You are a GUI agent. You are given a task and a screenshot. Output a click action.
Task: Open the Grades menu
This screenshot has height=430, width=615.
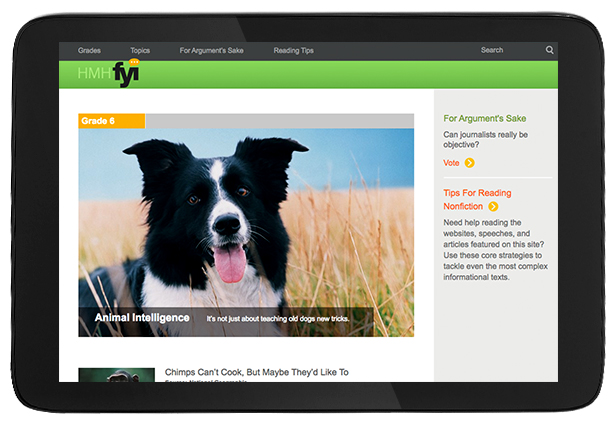click(89, 50)
